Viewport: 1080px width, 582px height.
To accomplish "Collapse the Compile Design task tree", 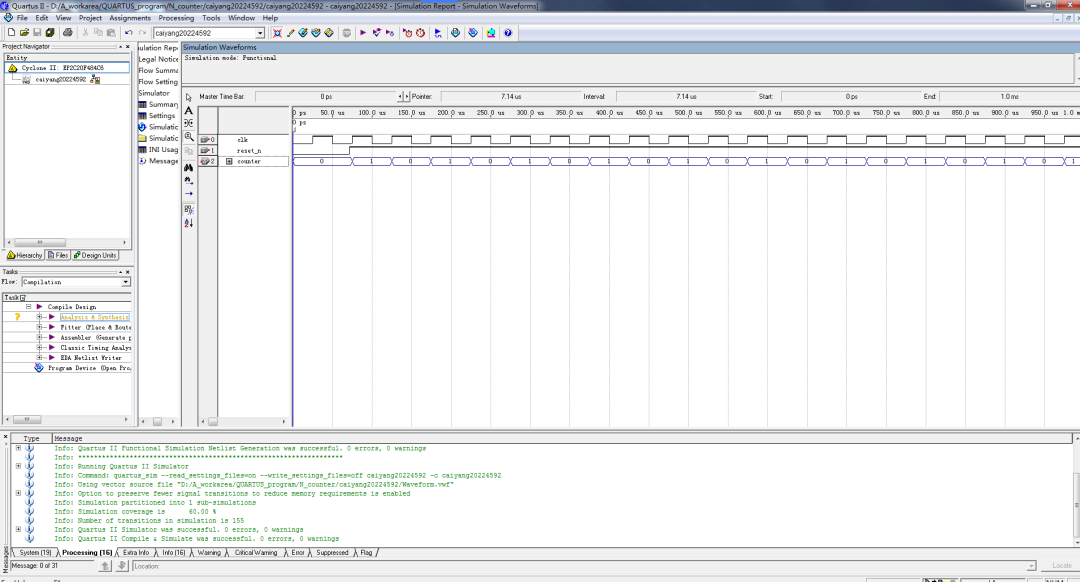I will [x=29, y=307].
